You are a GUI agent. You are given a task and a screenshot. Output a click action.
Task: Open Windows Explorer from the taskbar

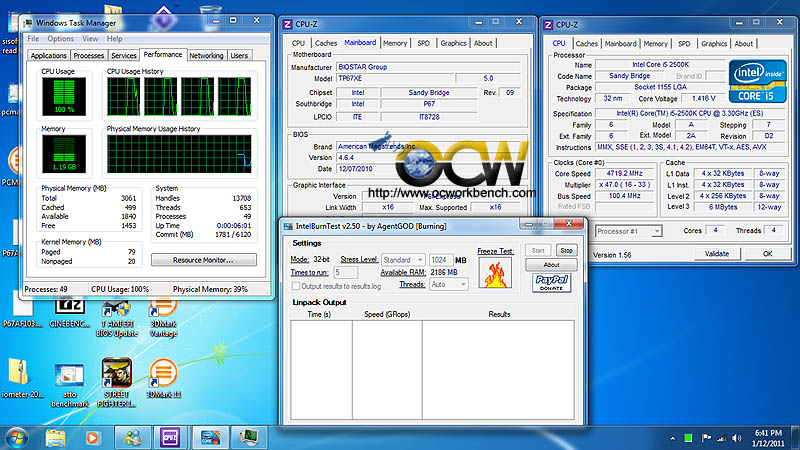tap(56, 438)
